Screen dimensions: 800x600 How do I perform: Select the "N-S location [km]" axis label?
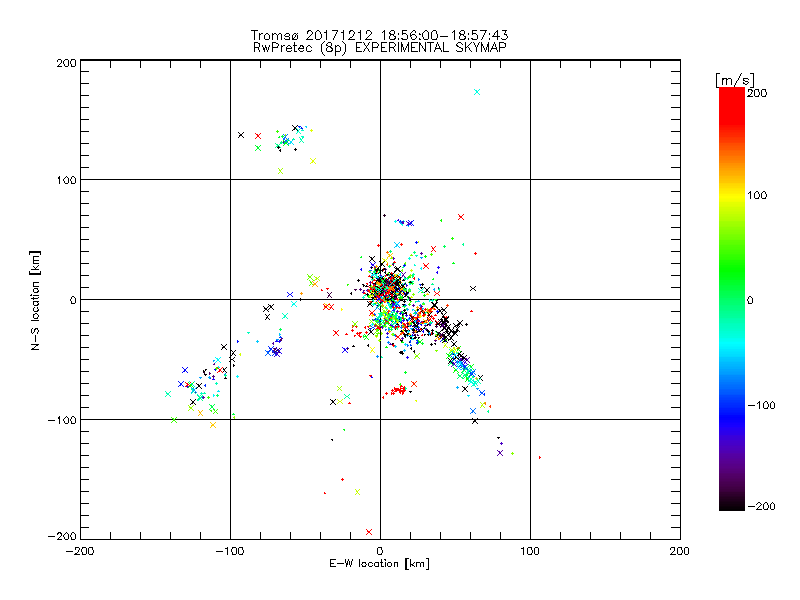(x=35, y=301)
